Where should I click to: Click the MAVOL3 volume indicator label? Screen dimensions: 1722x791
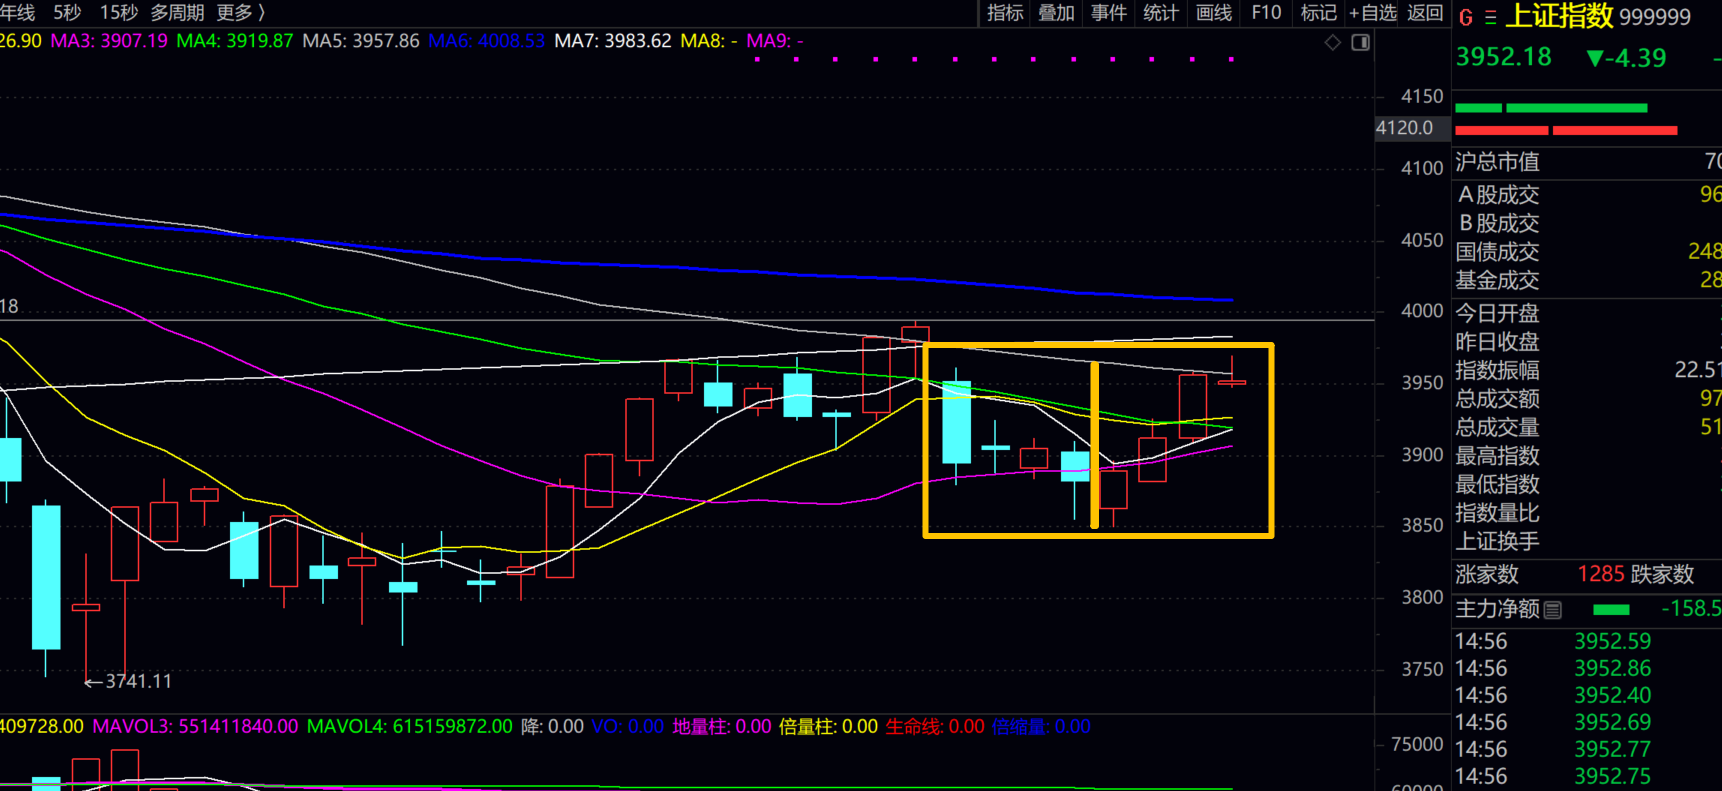click(195, 727)
